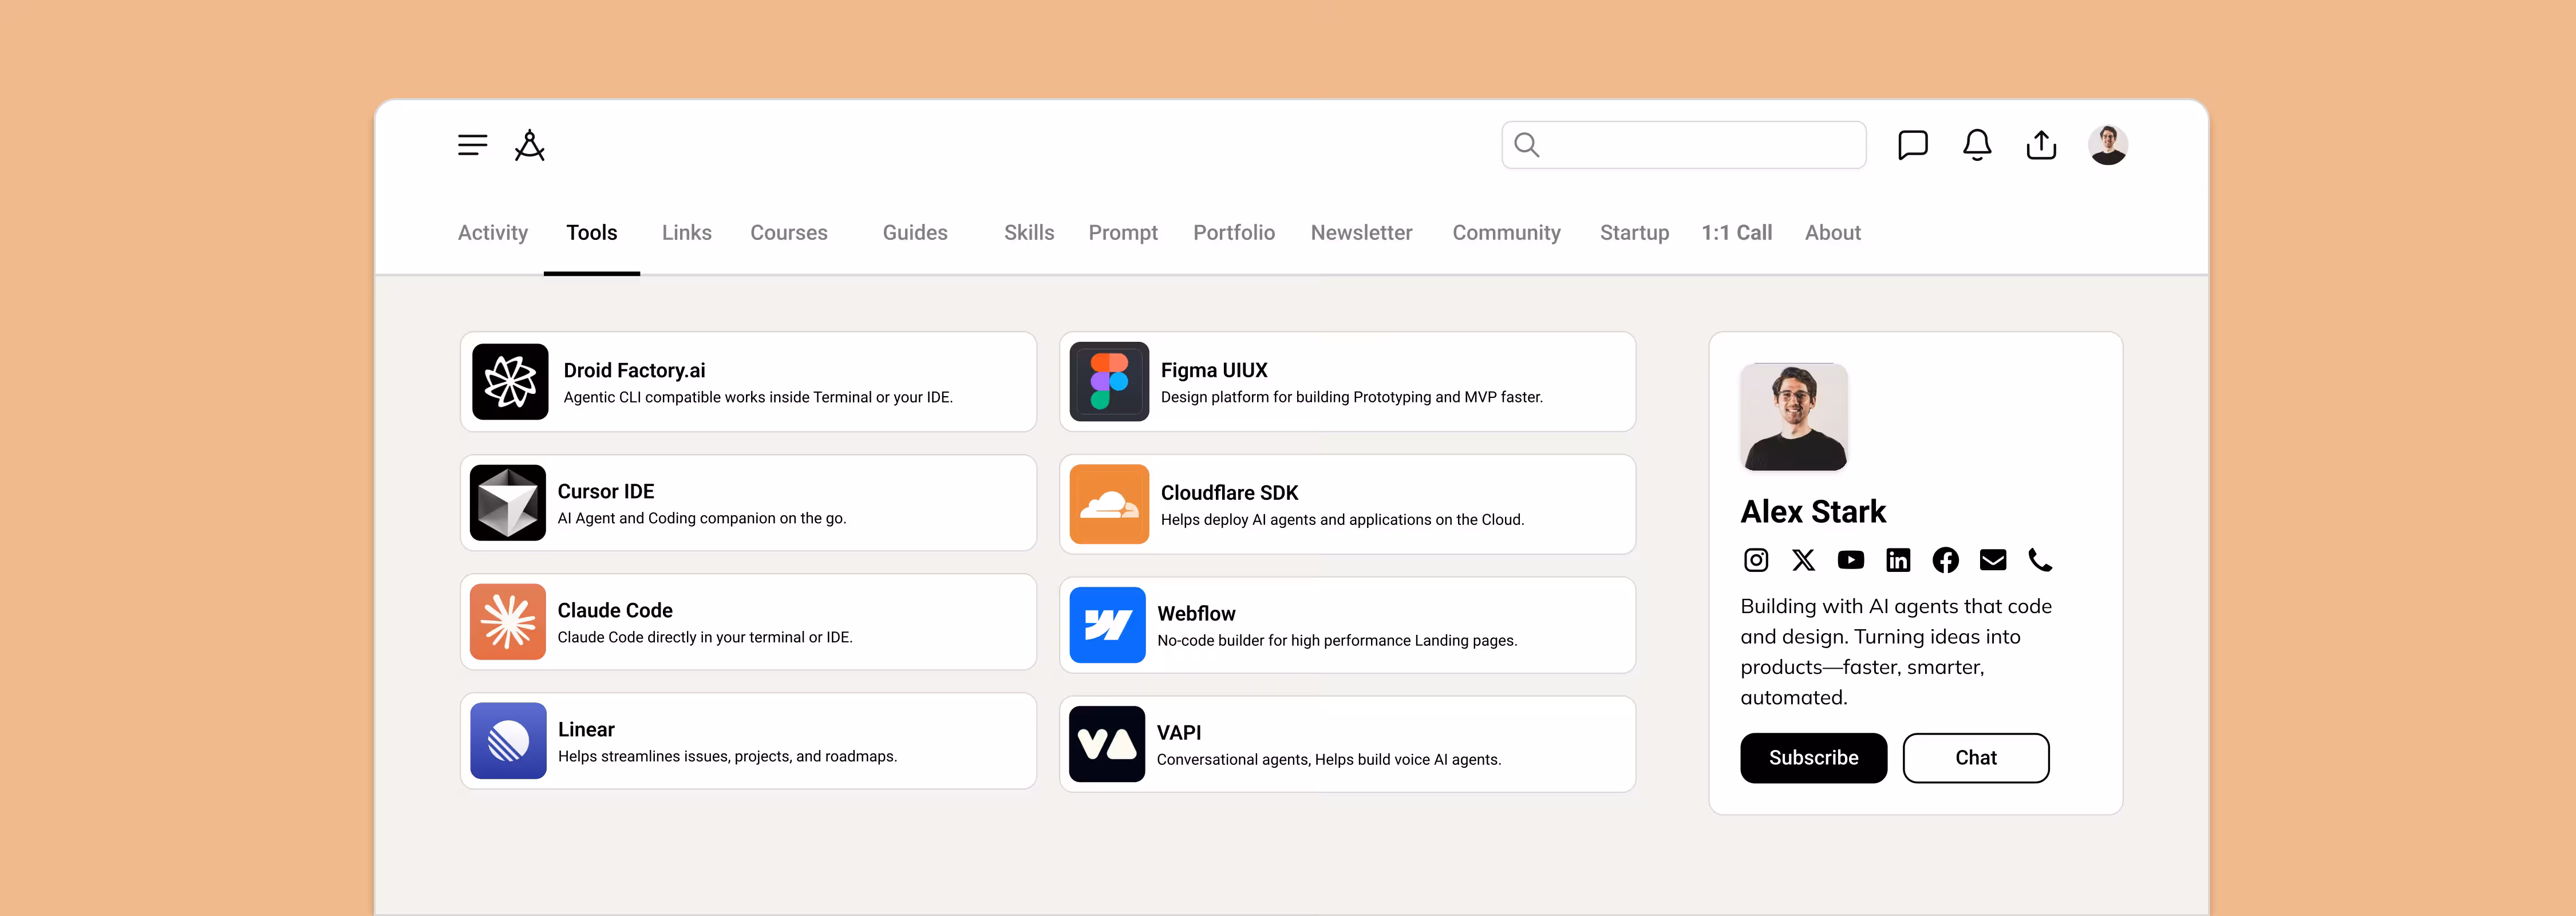
Task: Click the Figma UIUX title
Action: [1214, 370]
